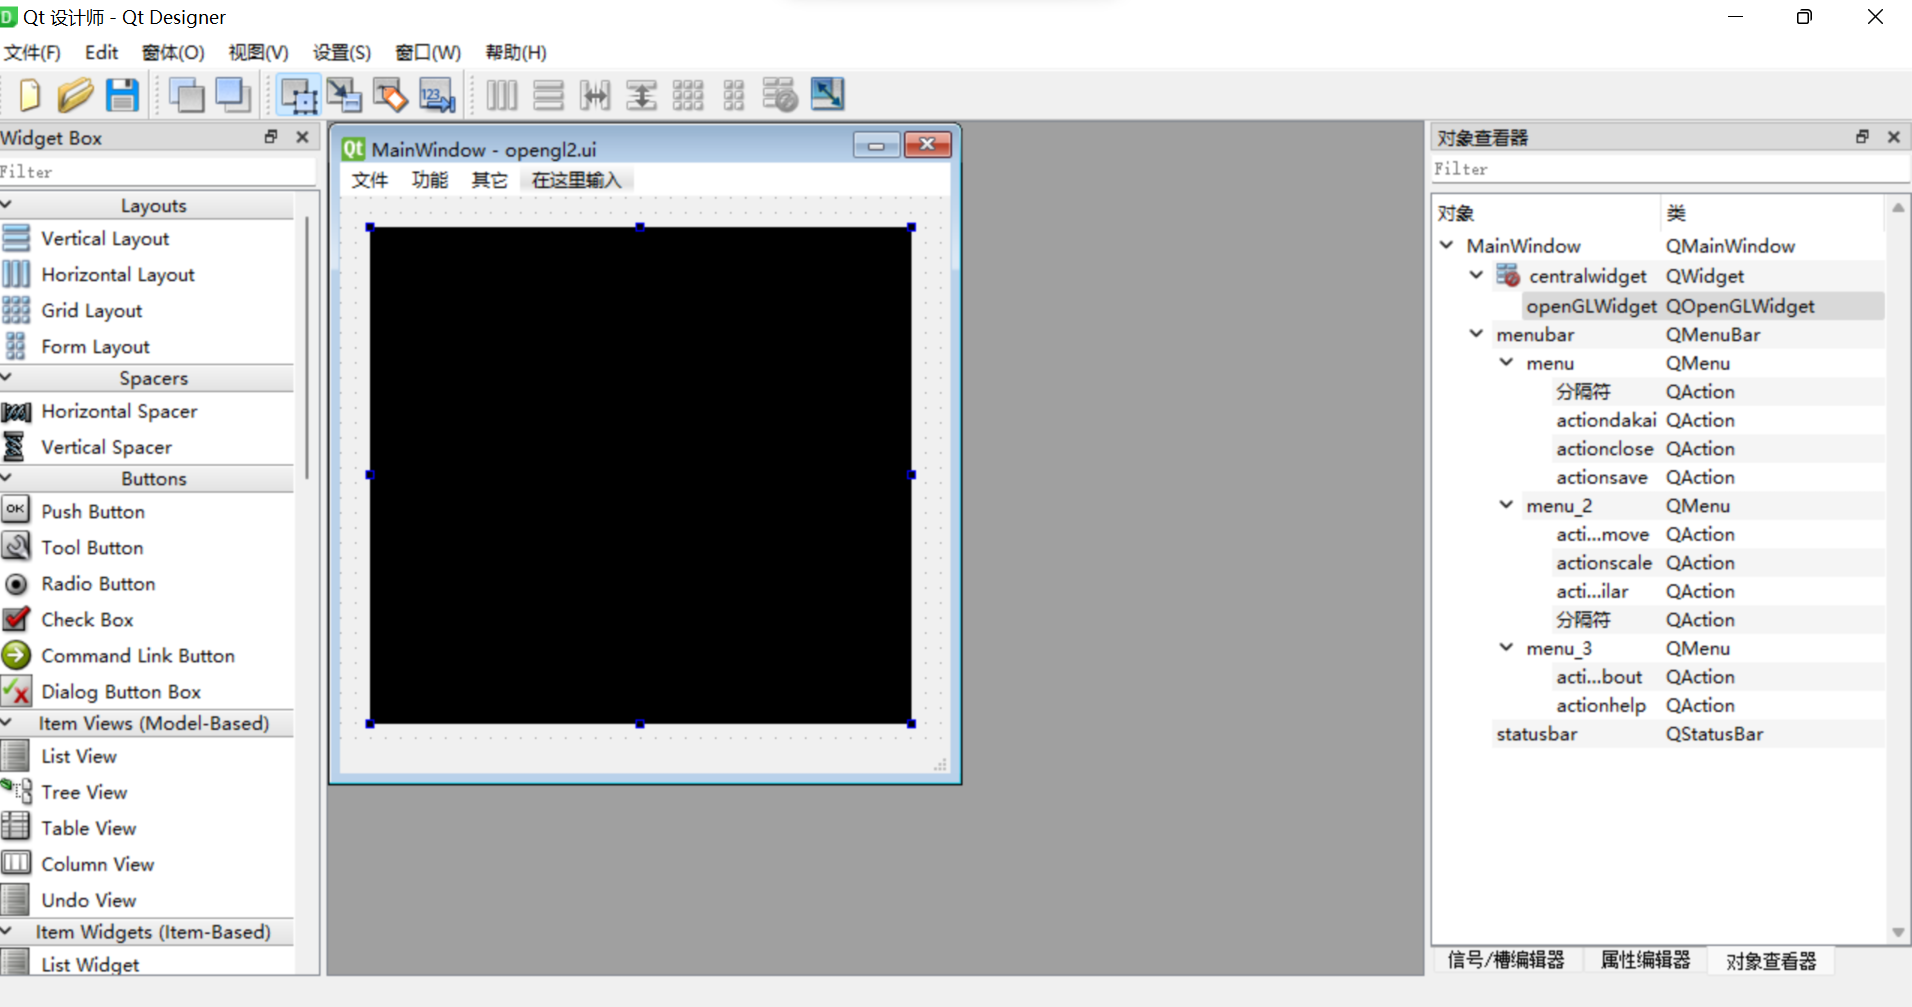Screen dimensions: 1912x1007
Task: Switch to the 属性编辑器 tab
Action: [1645, 960]
